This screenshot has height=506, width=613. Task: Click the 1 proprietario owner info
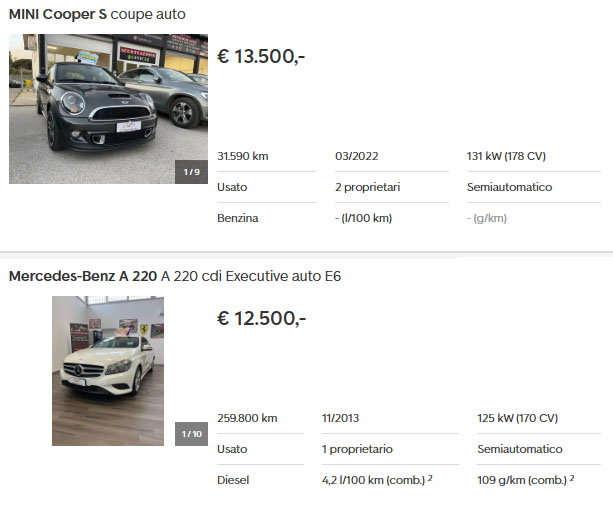click(x=357, y=449)
